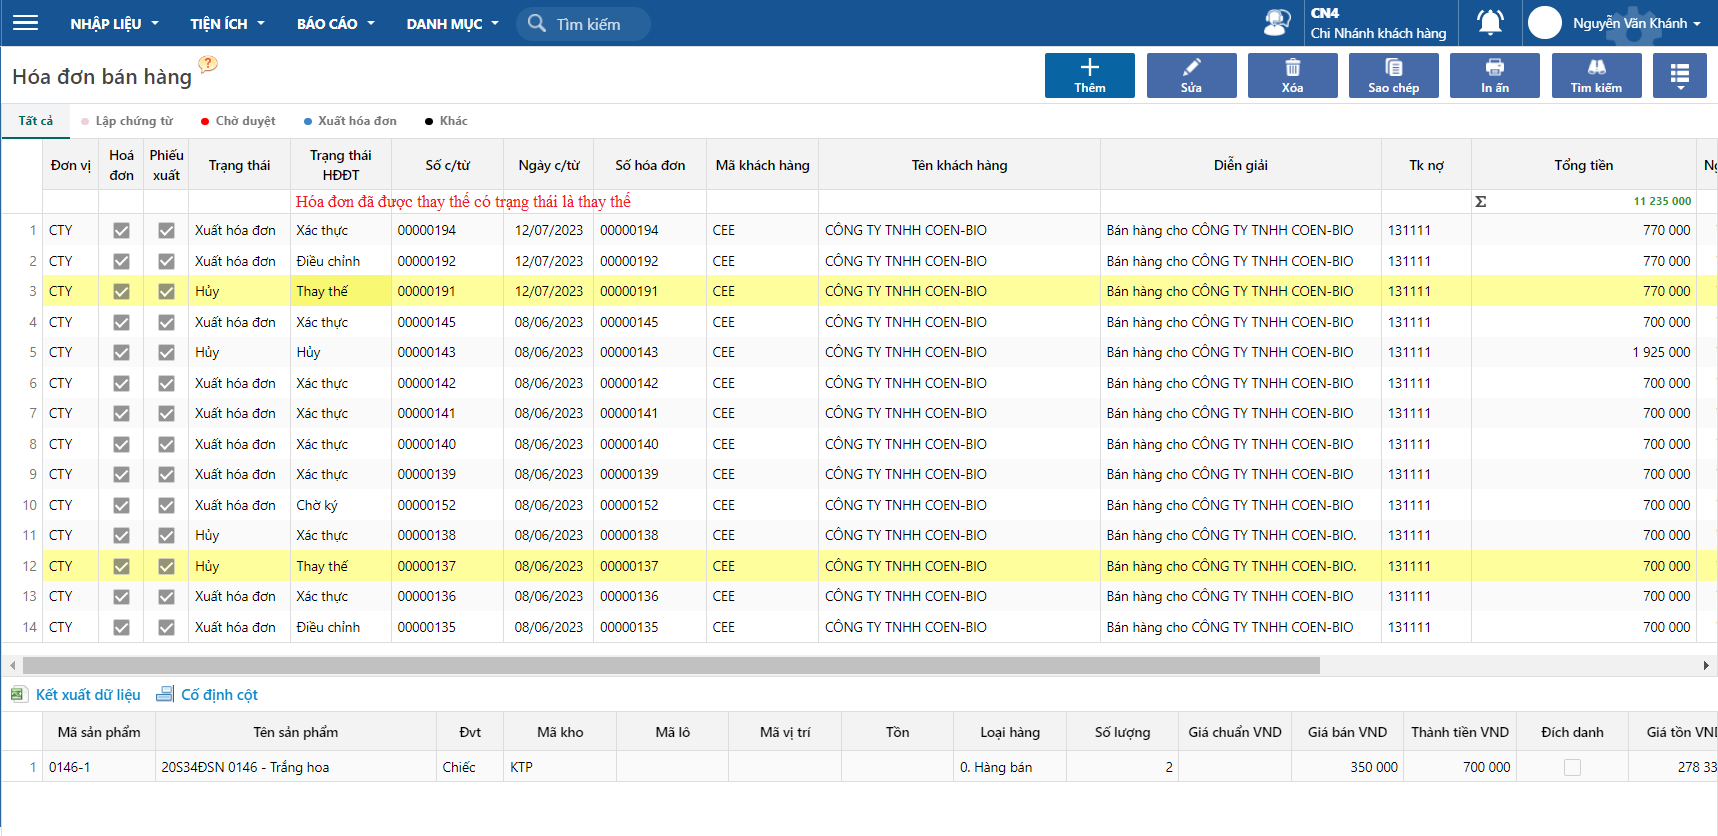
Task: Open the notification bell icon
Action: (1490, 22)
